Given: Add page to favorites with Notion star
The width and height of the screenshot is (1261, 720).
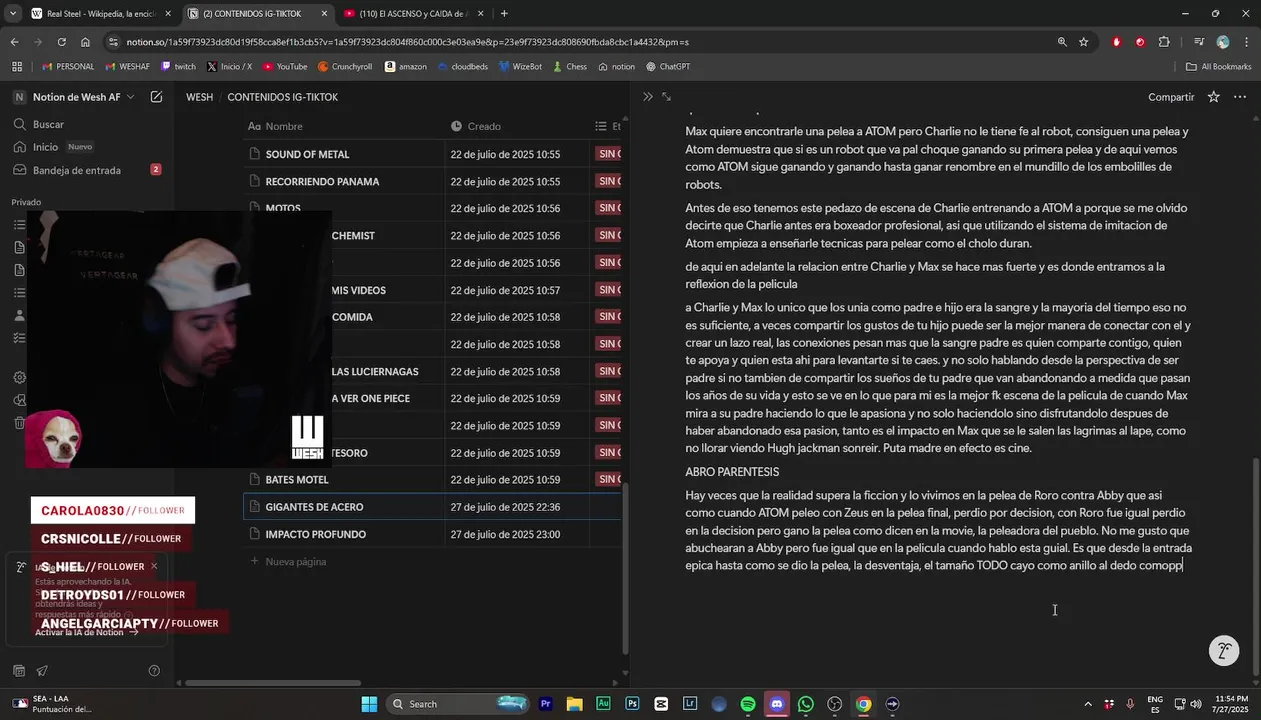Looking at the screenshot, I should pos(1213,97).
